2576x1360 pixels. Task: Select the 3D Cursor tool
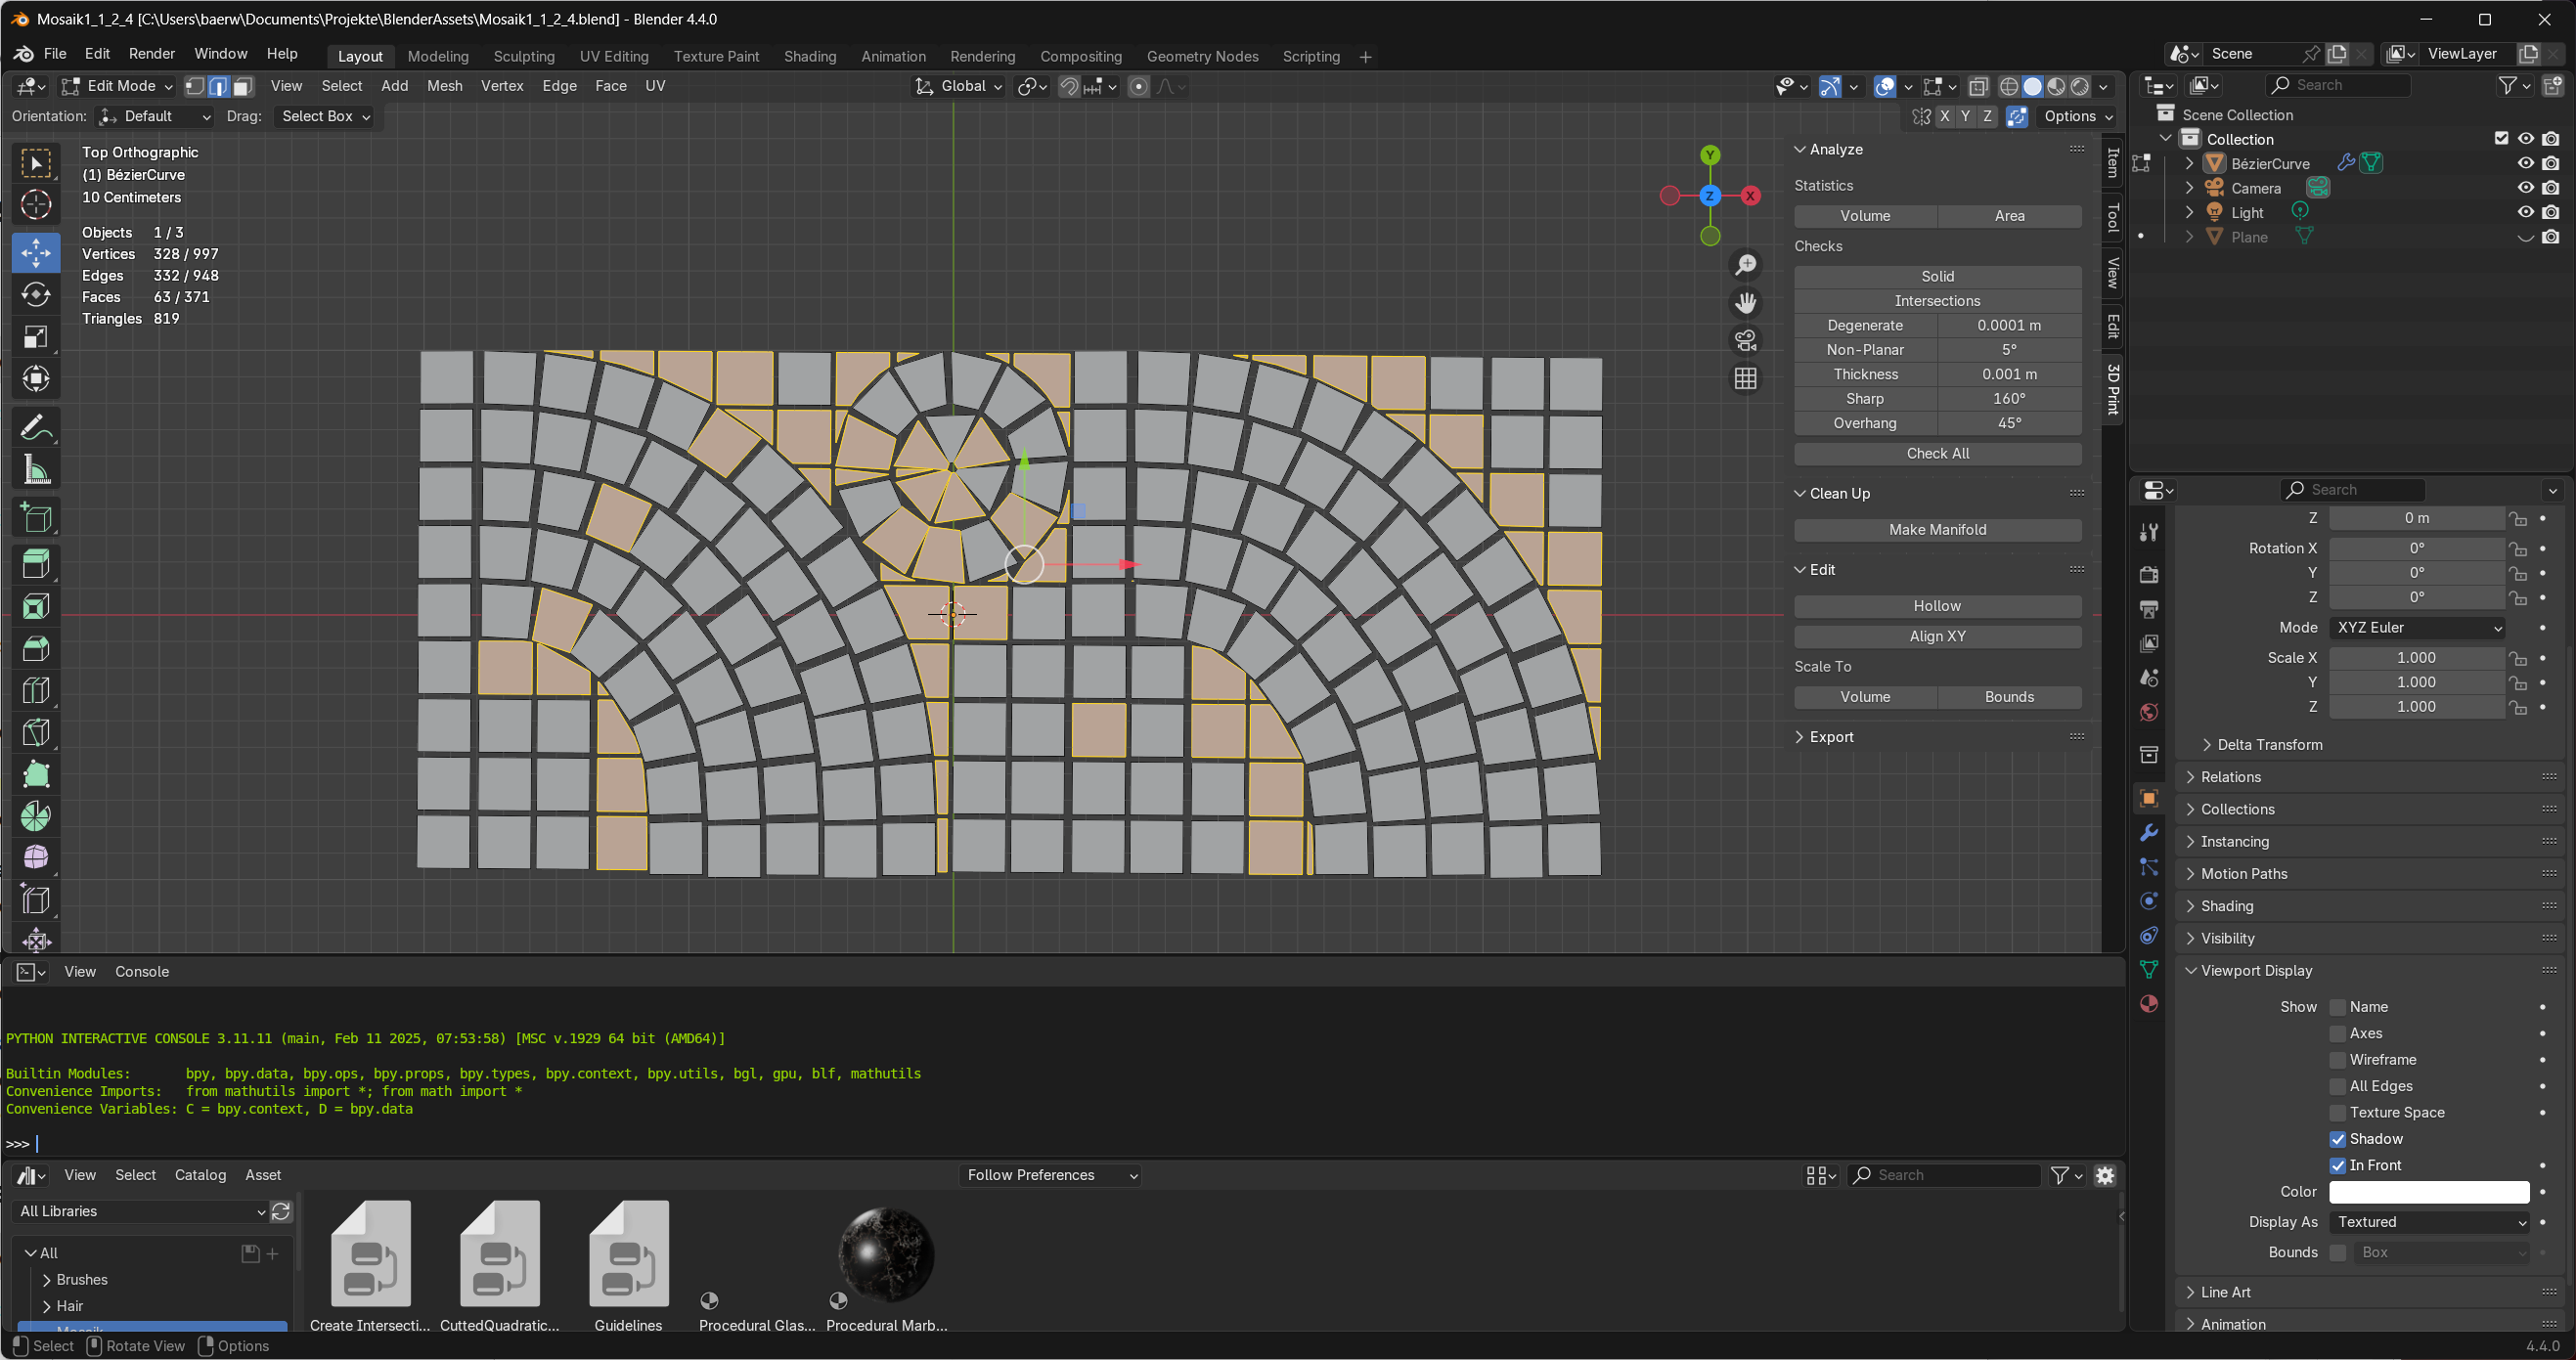point(36,205)
